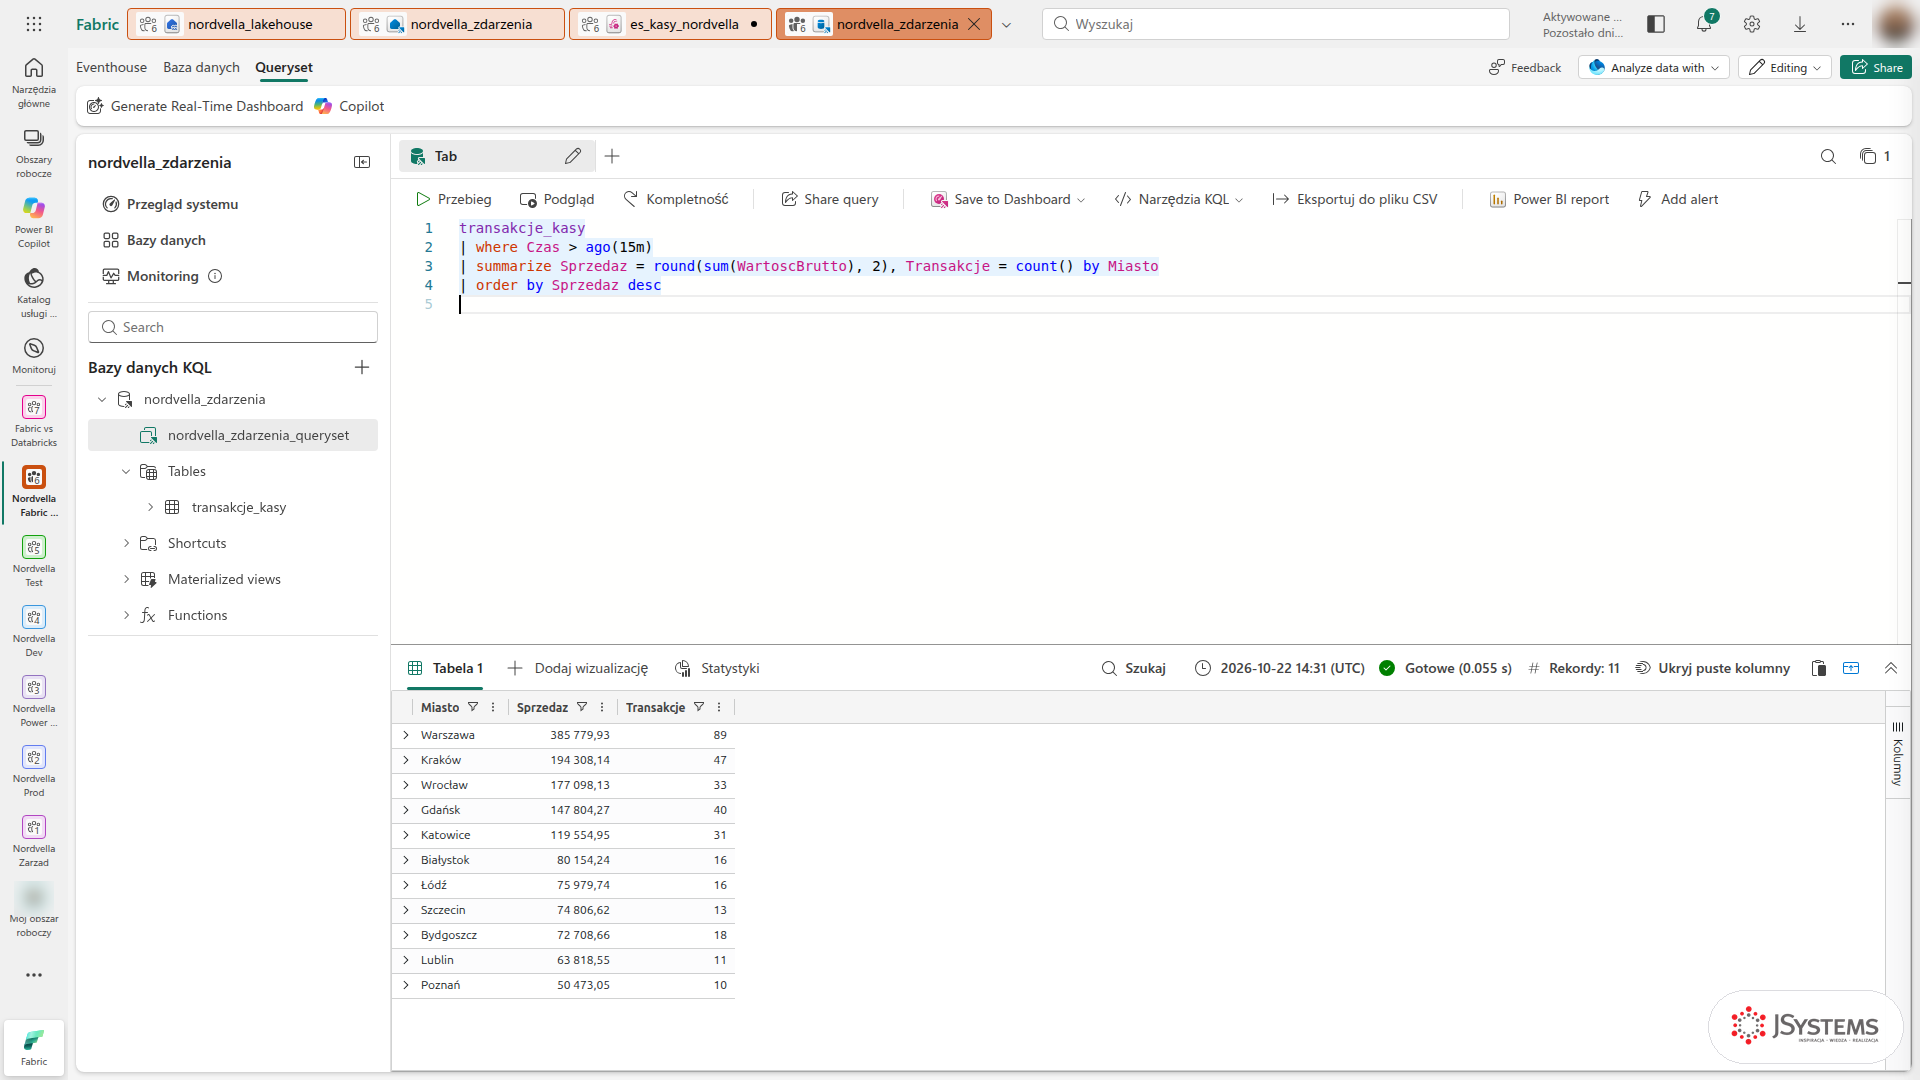Switch to the Baza danych tab
Viewport: 1920px width, 1080px height.
[201, 67]
